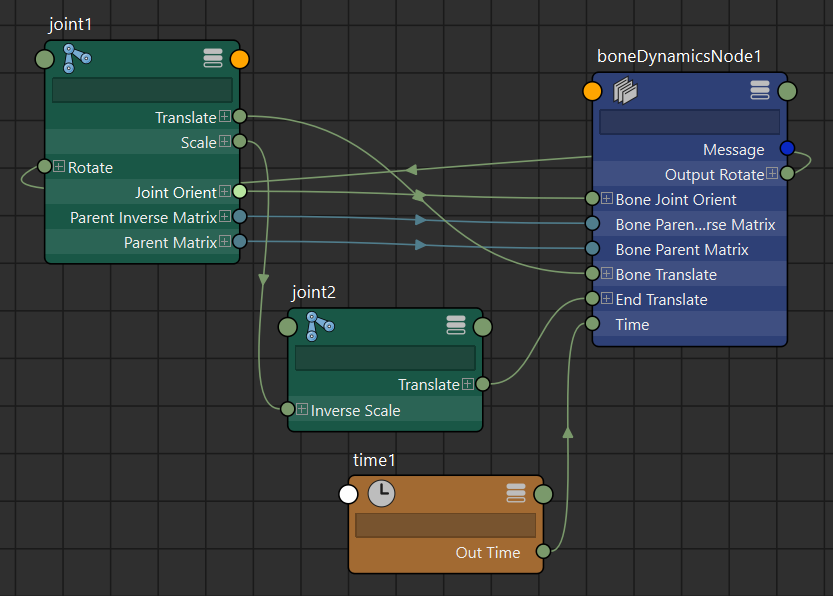Click the white input port on time1
The height and width of the screenshot is (596, 833).
point(348,494)
